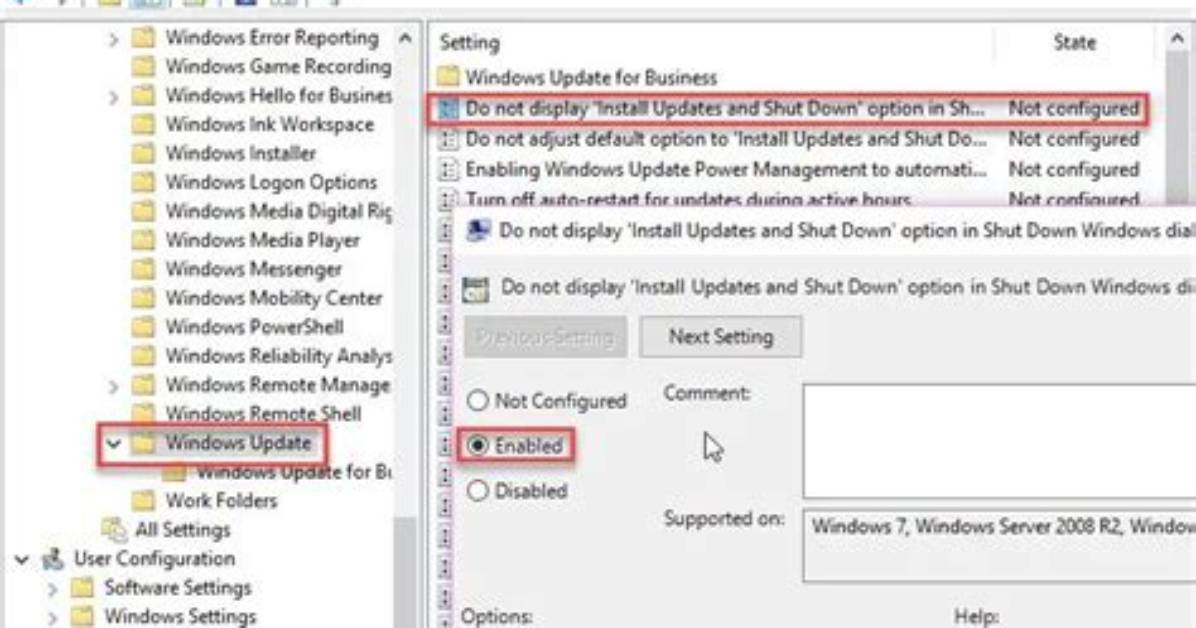Select 'Turn off auto-restart for updates' policy row
Image resolution: width=1196 pixels, height=628 pixels.
788,198
